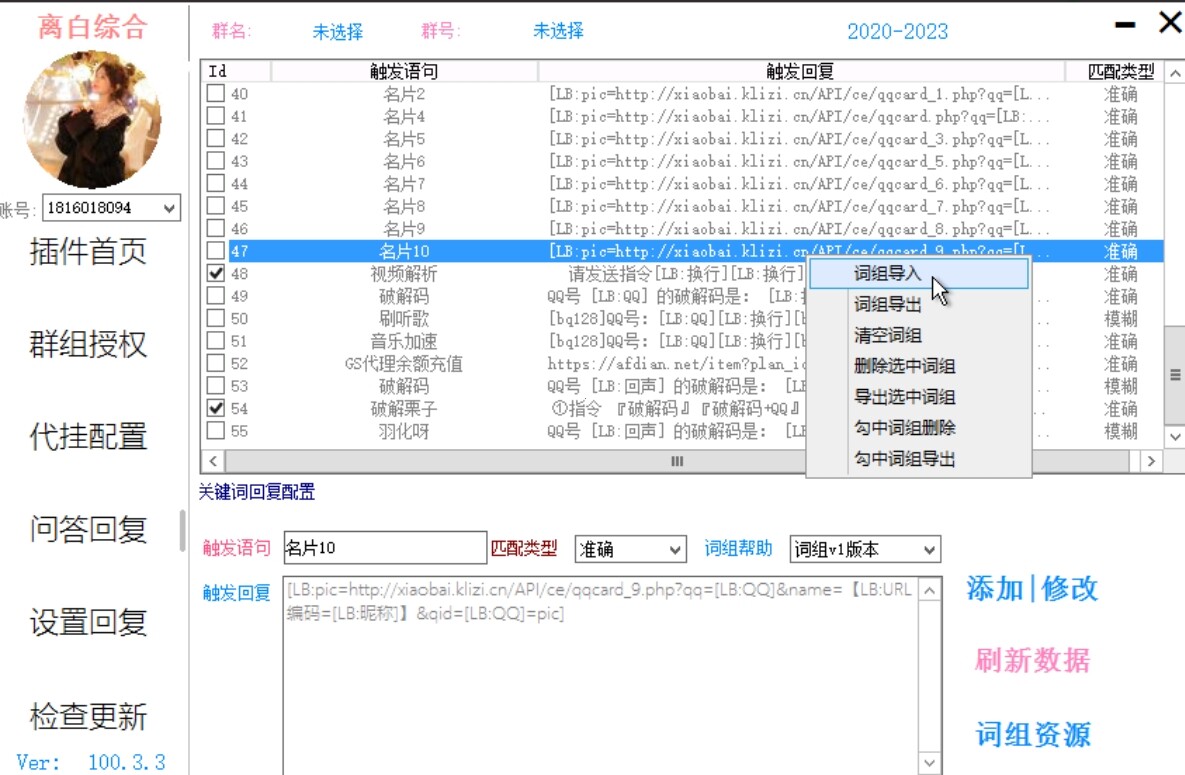
Task: Open the 设置回复 sidebar section
Action: click(x=90, y=623)
